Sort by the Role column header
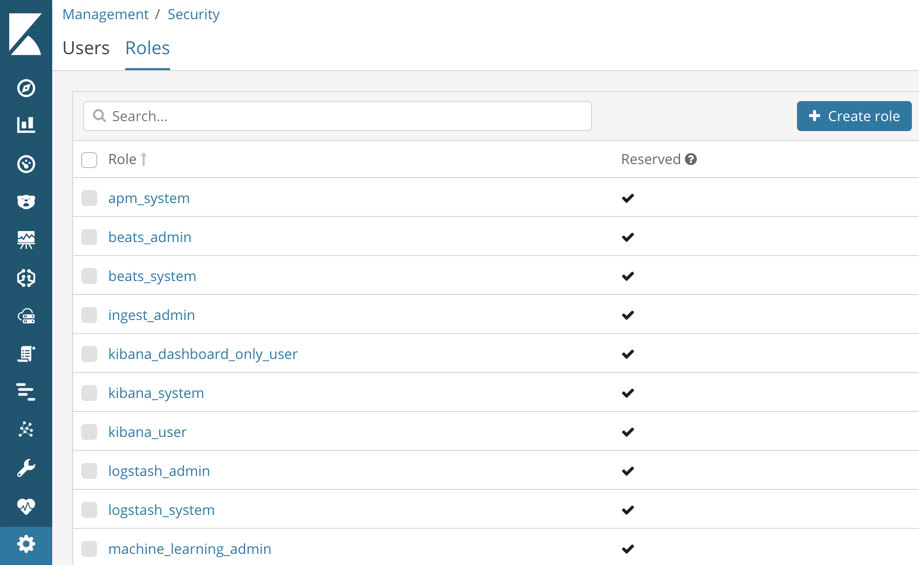 (x=122, y=159)
